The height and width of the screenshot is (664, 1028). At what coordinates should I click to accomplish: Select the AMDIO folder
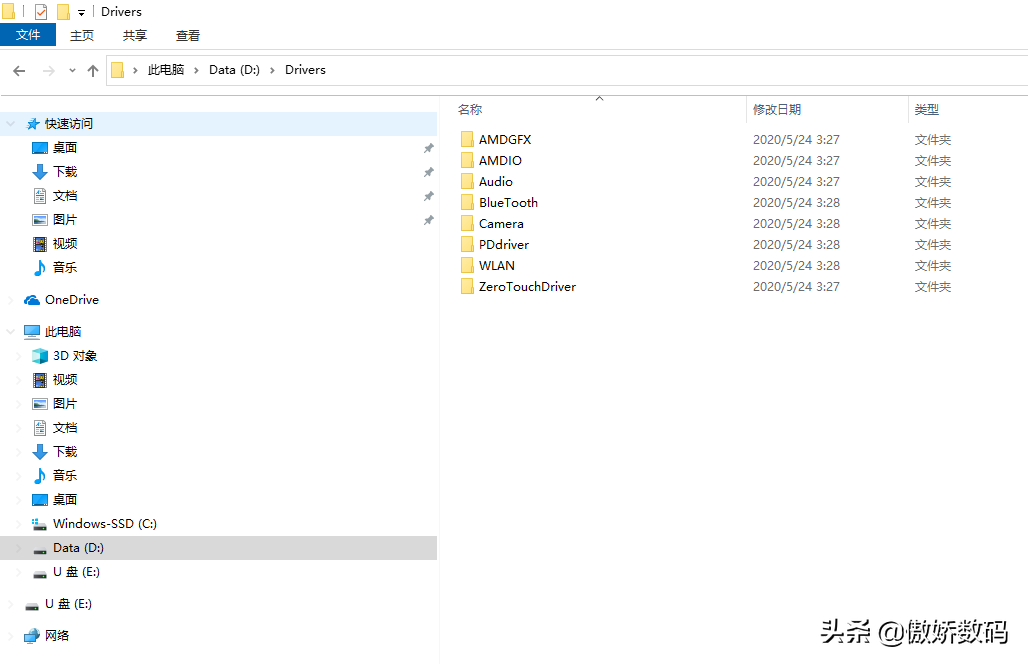[500, 160]
